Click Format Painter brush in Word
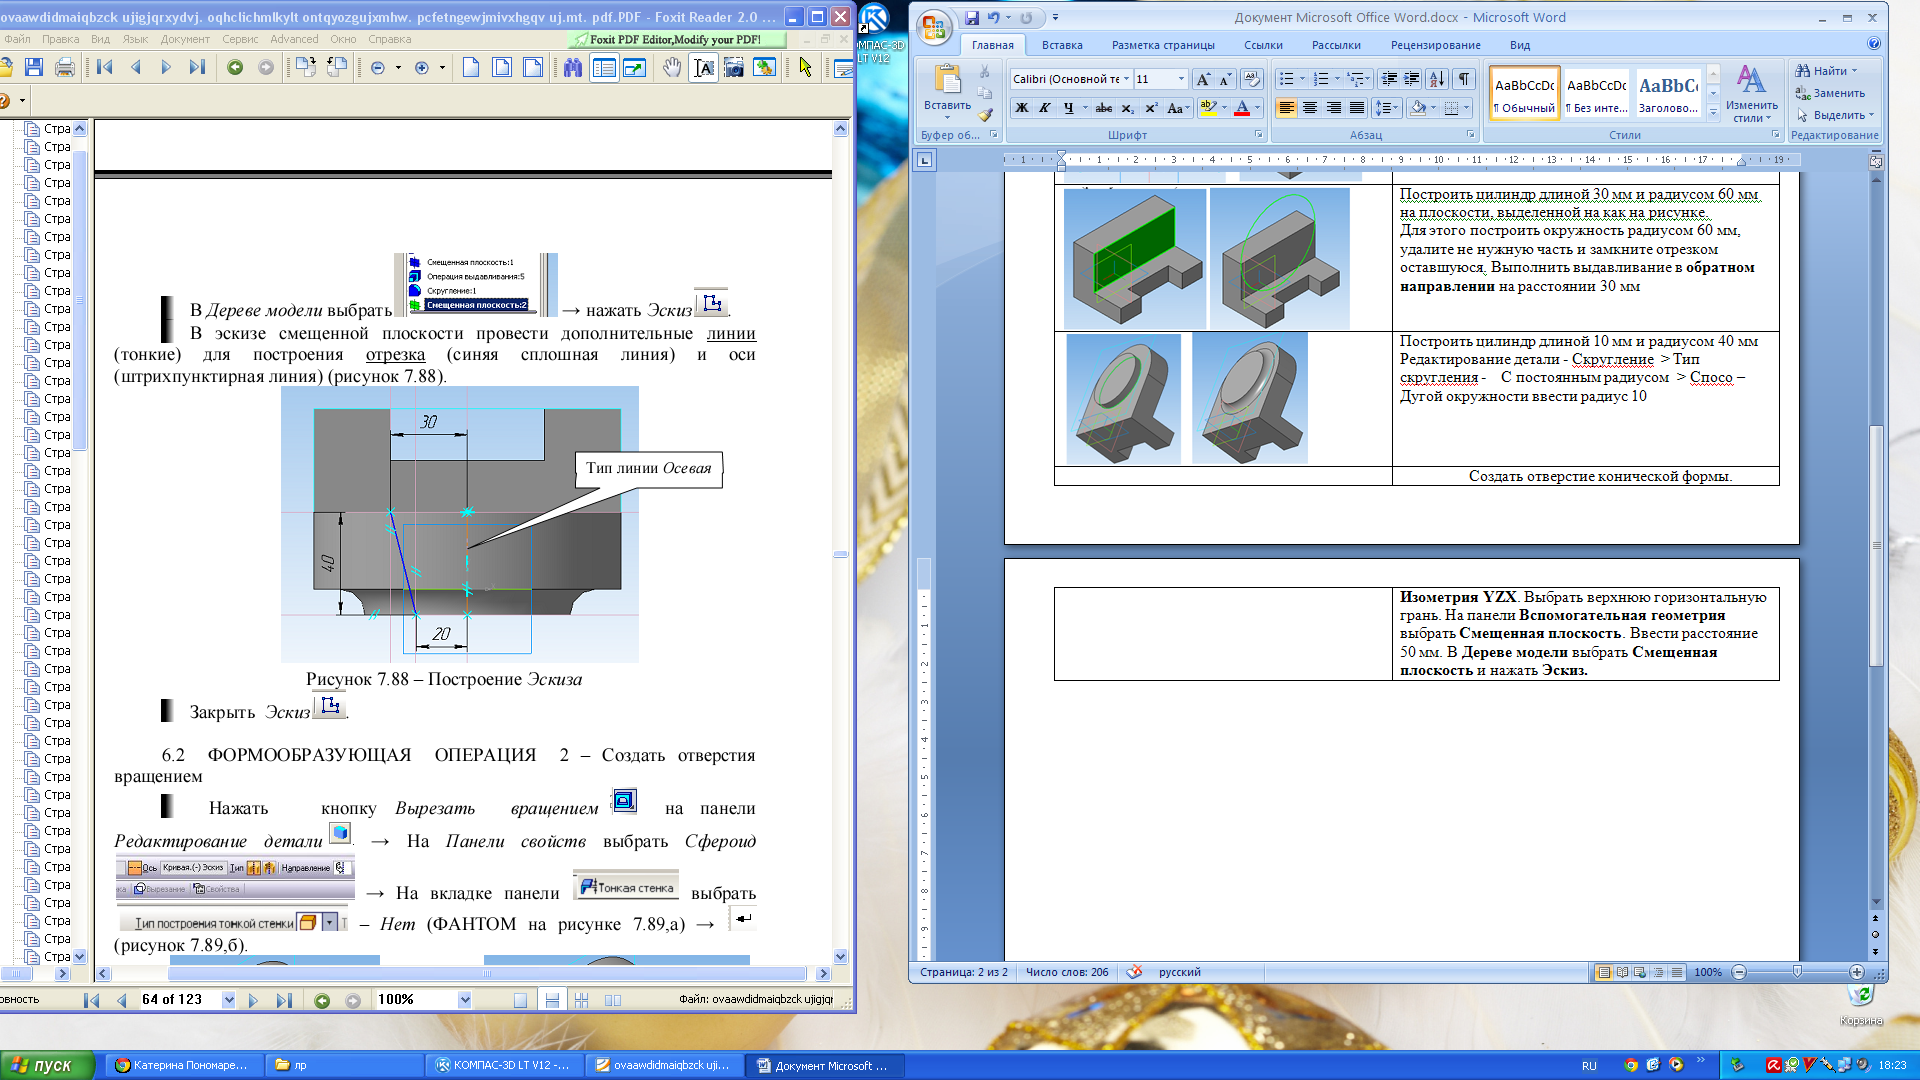Screen dimensions: 1920x1080 985,115
